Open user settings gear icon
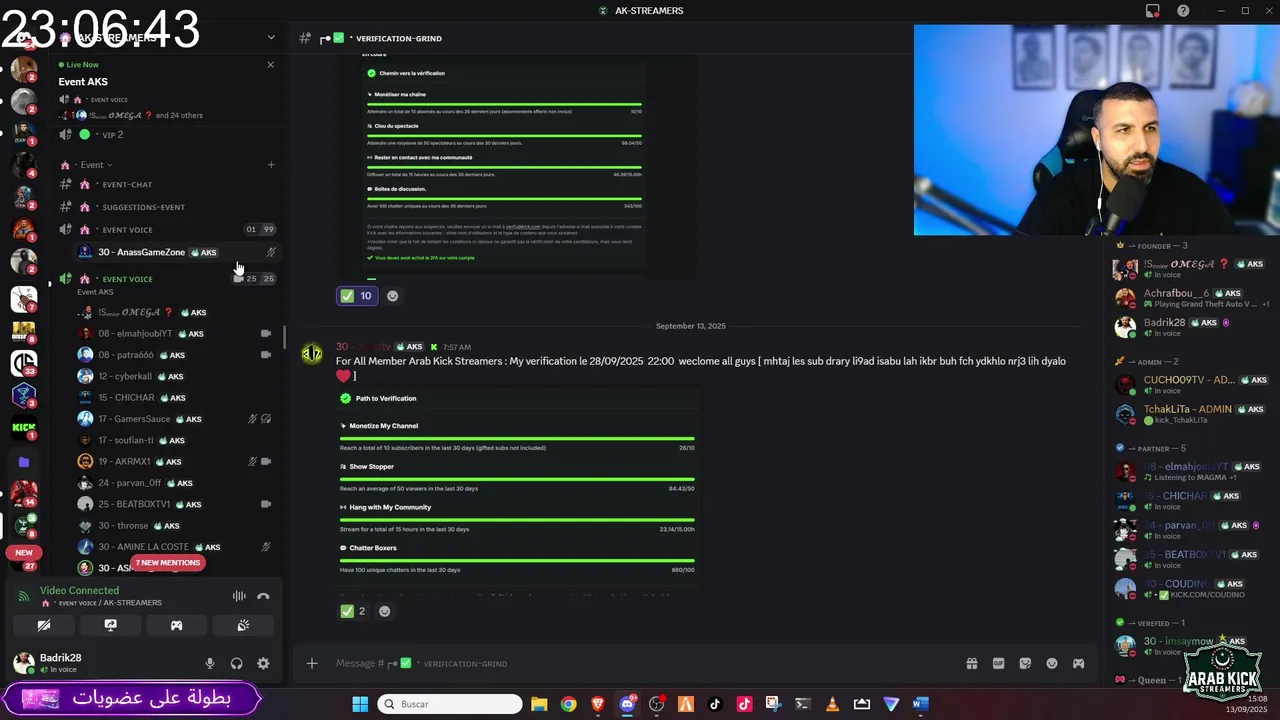Viewport: 1280px width, 720px height. click(263, 663)
